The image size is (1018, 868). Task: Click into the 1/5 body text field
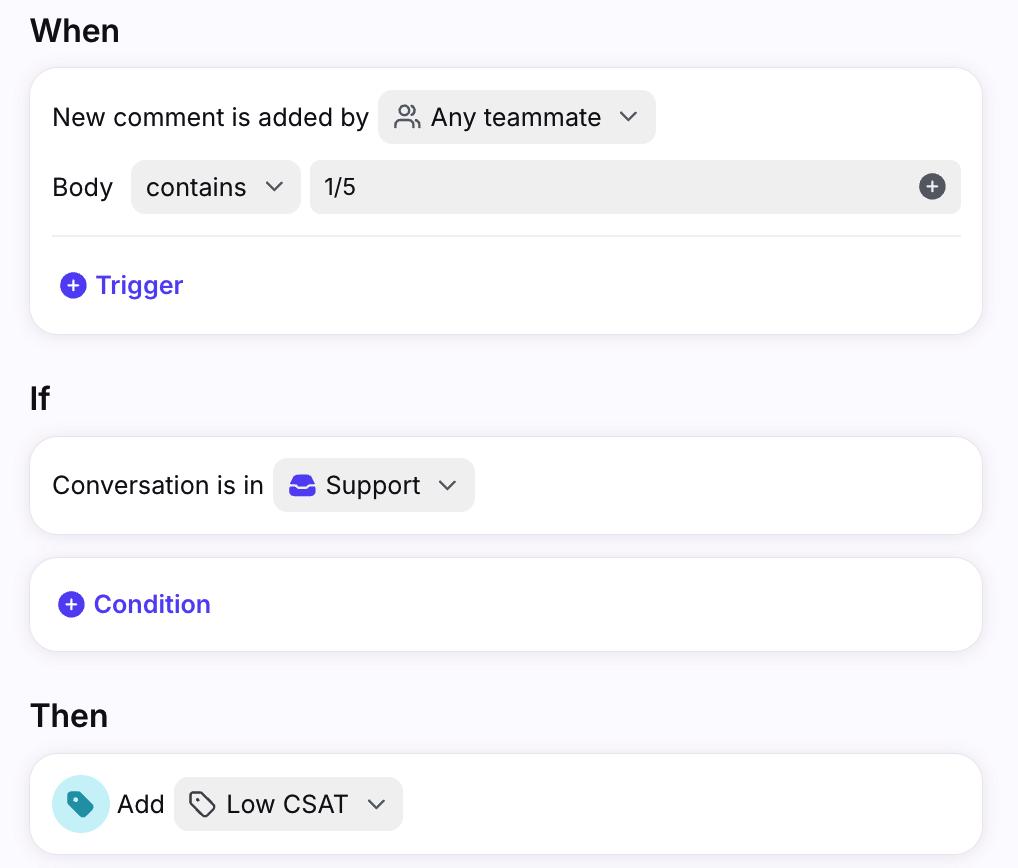coord(610,187)
